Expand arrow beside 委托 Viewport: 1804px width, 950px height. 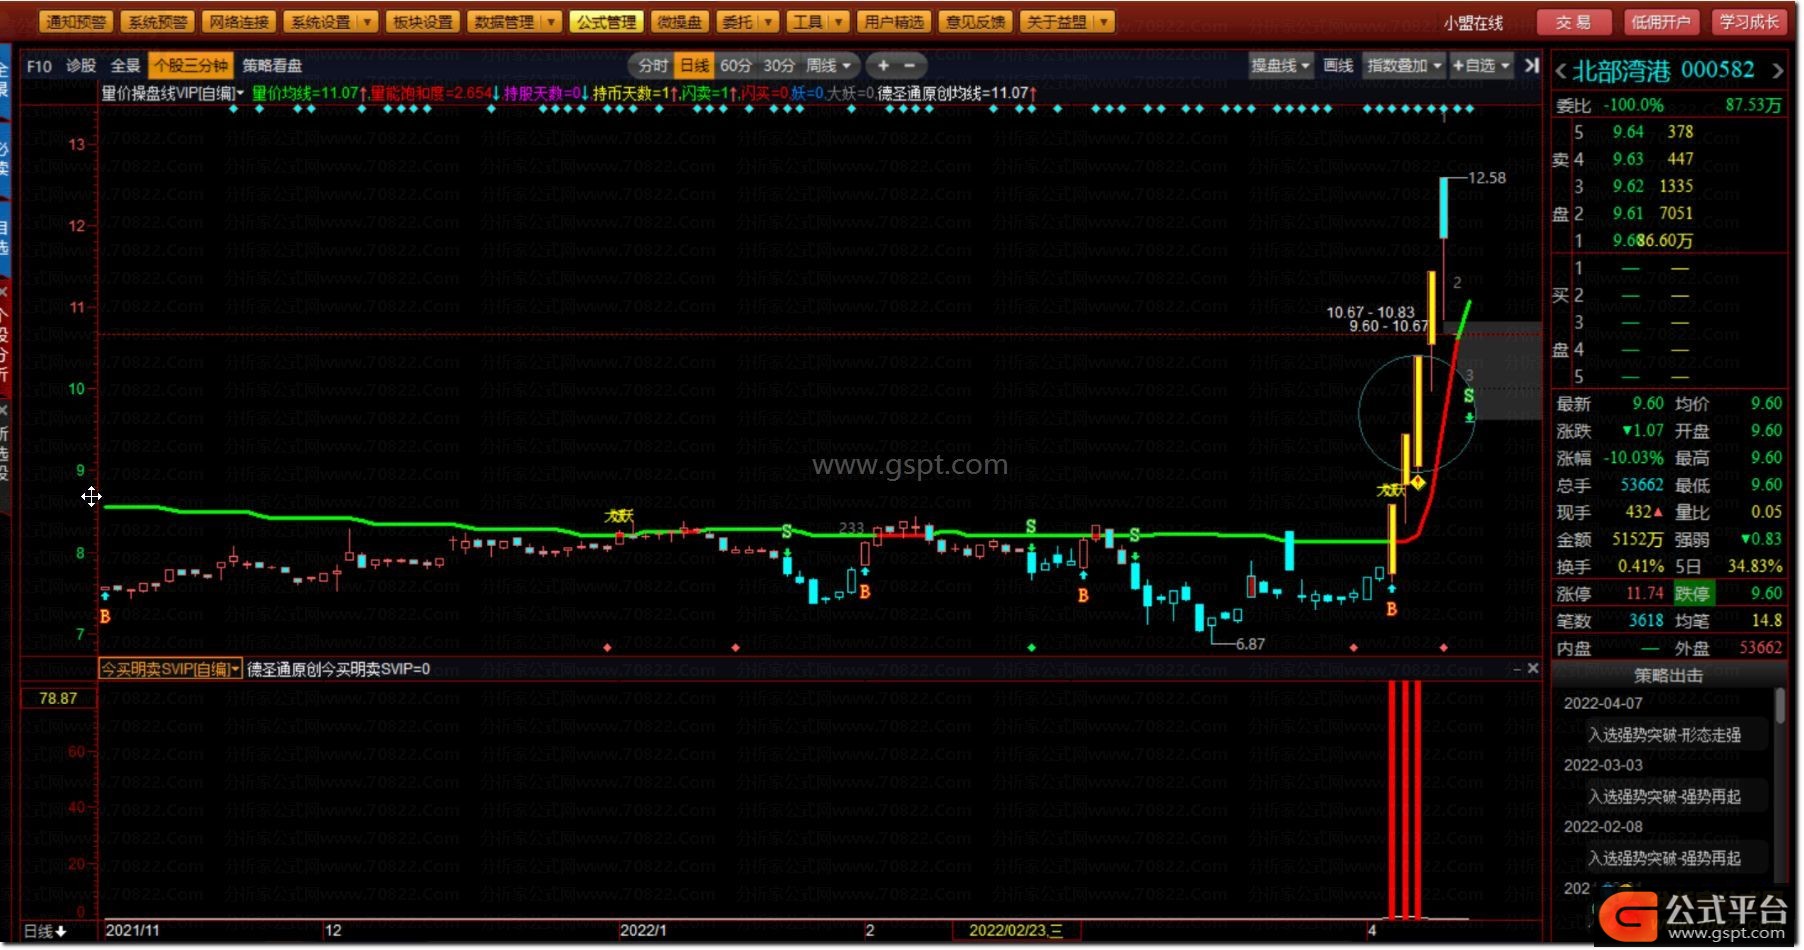(x=768, y=22)
